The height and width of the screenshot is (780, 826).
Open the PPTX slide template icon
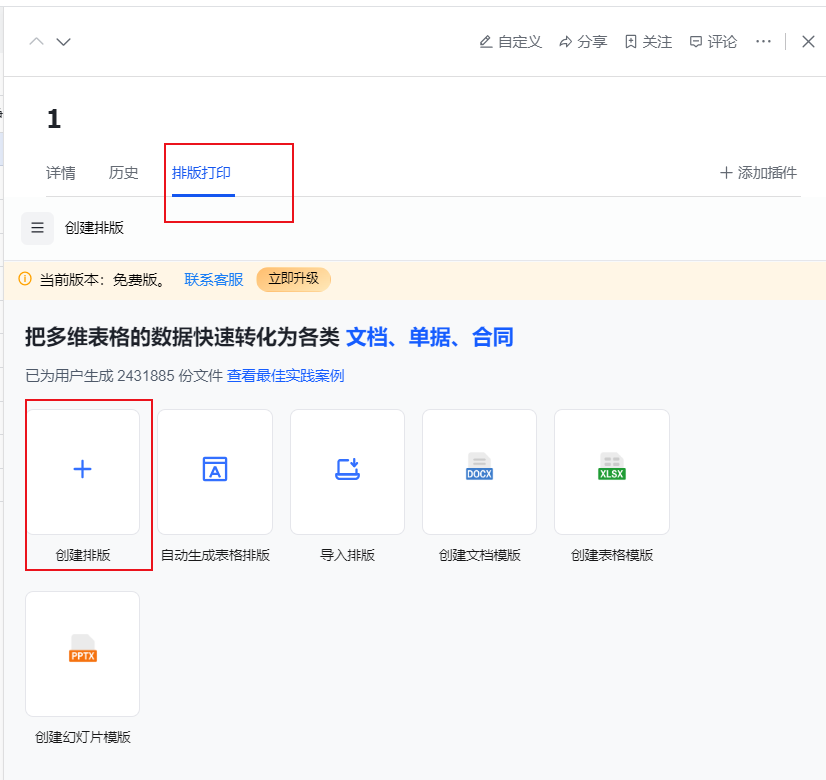click(83, 652)
